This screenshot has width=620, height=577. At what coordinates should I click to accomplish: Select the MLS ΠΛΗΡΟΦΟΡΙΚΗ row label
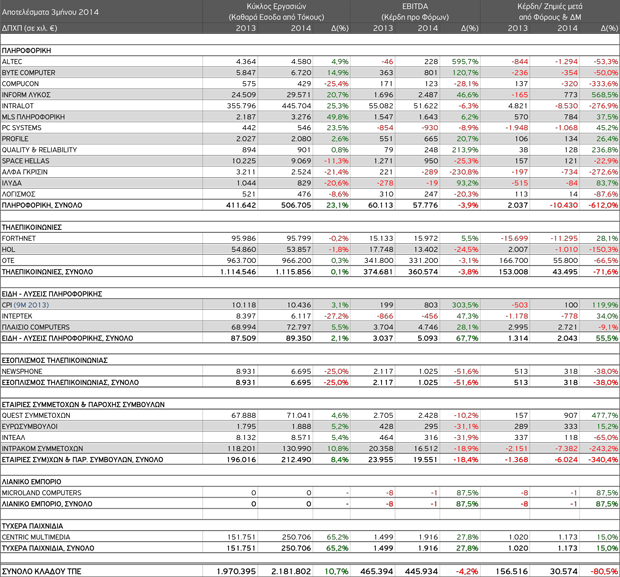33,117
